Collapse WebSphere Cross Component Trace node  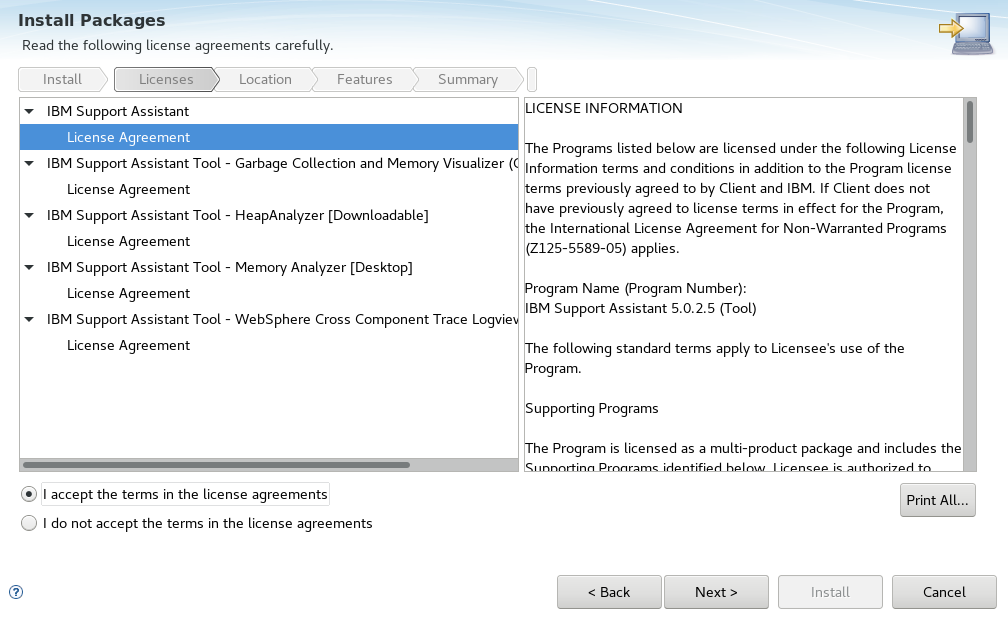point(30,319)
